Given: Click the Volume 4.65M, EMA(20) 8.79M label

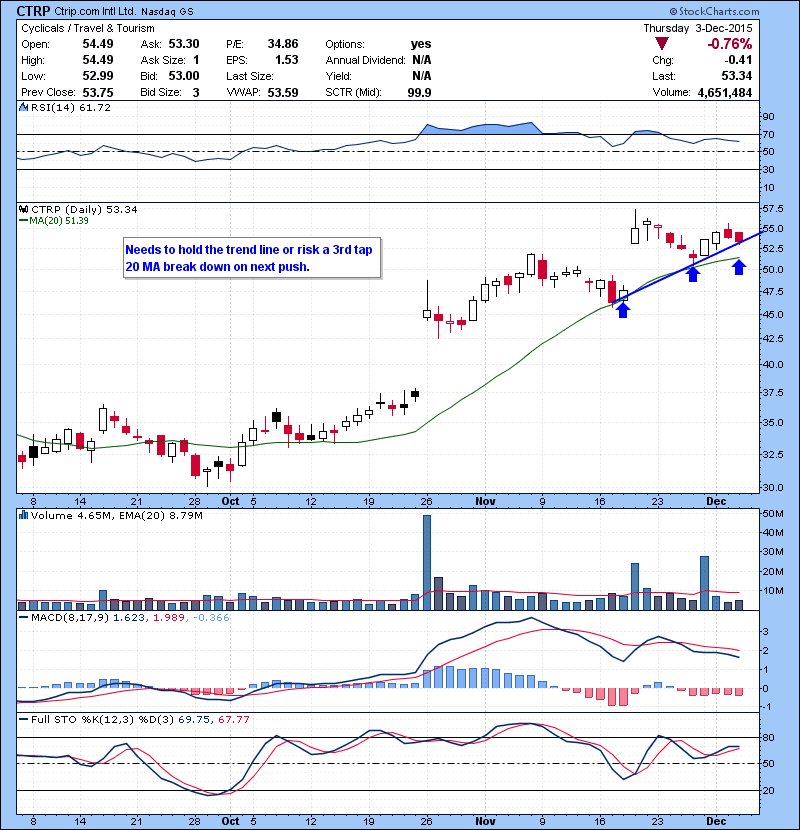Looking at the screenshot, I should (116, 515).
